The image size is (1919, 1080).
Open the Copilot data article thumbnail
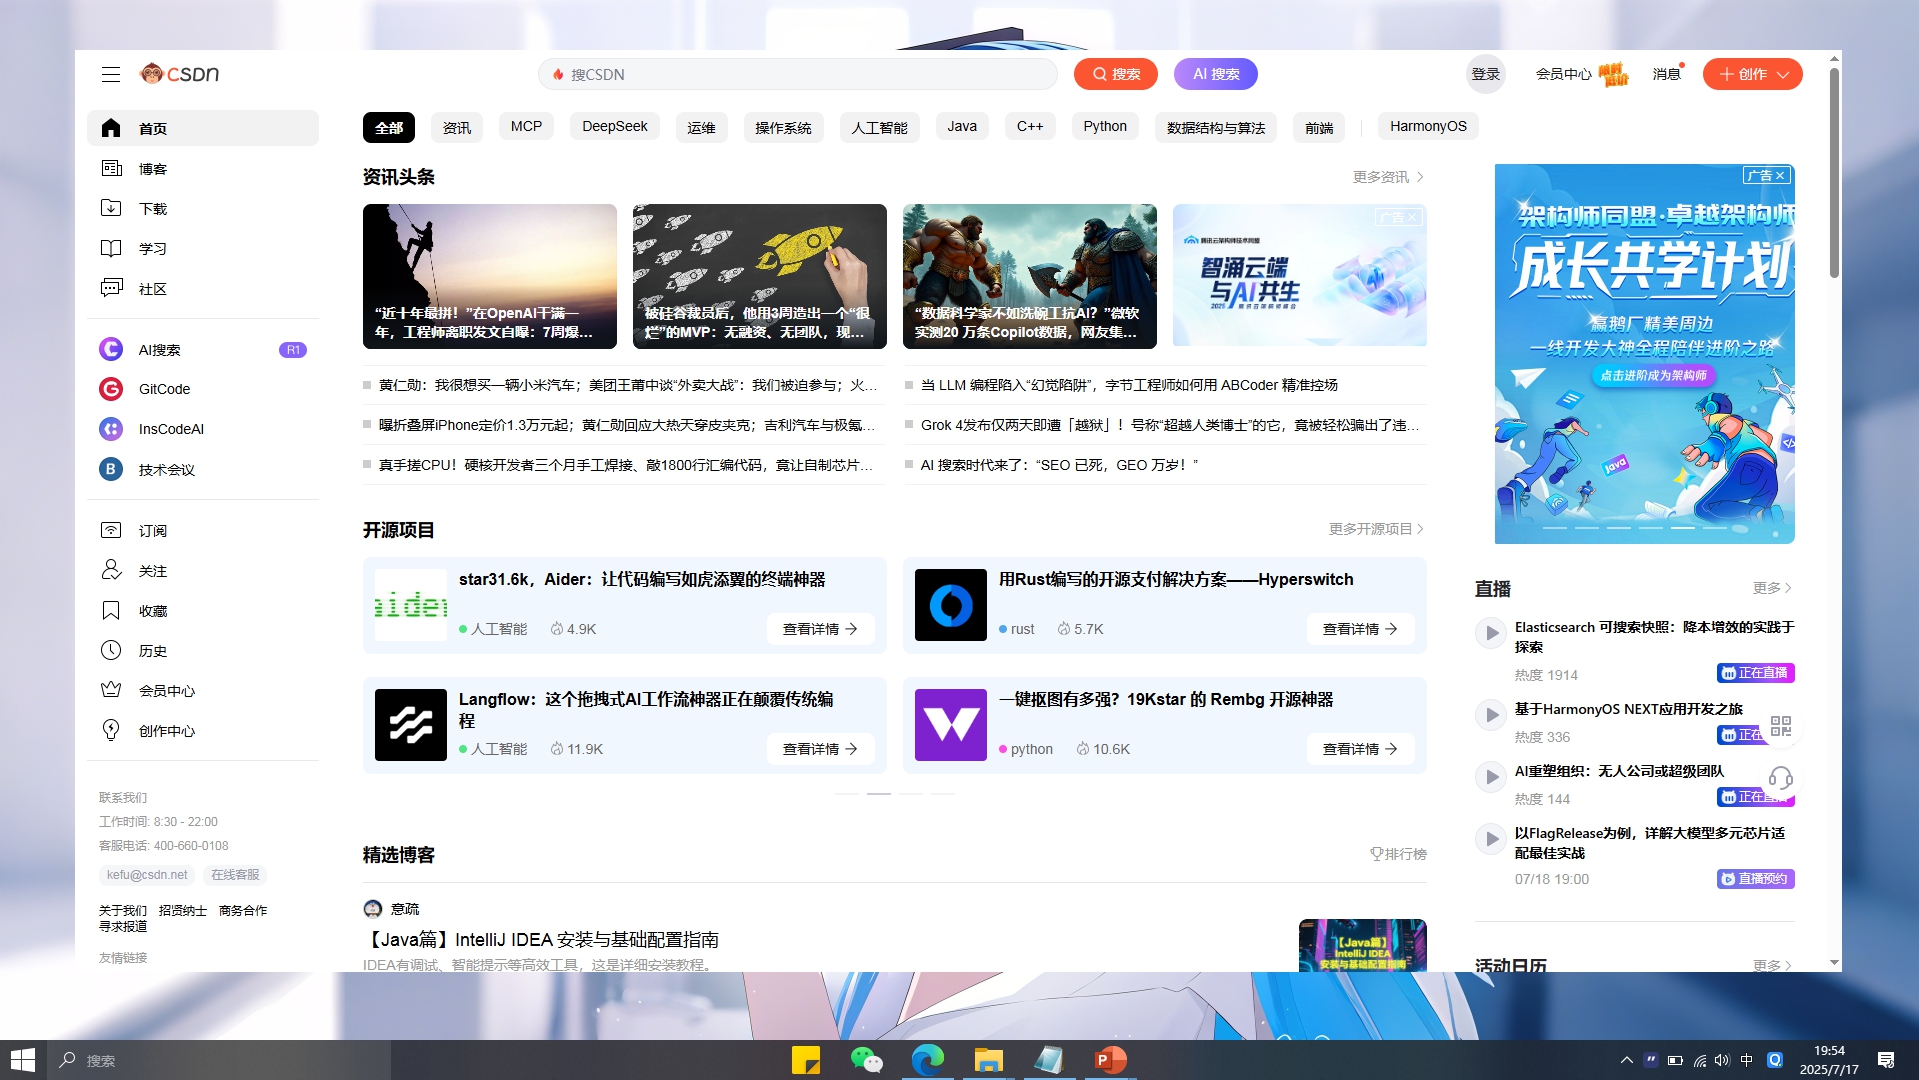click(1030, 277)
